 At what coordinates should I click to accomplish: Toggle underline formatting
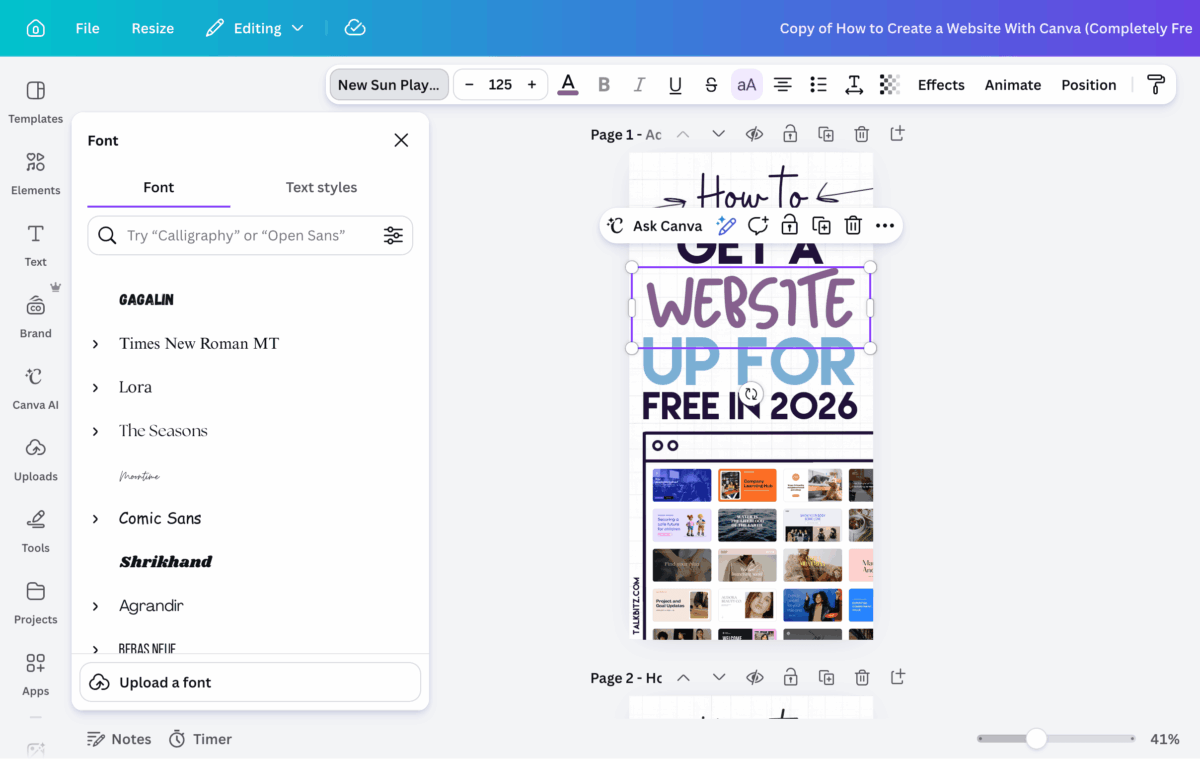coord(675,85)
